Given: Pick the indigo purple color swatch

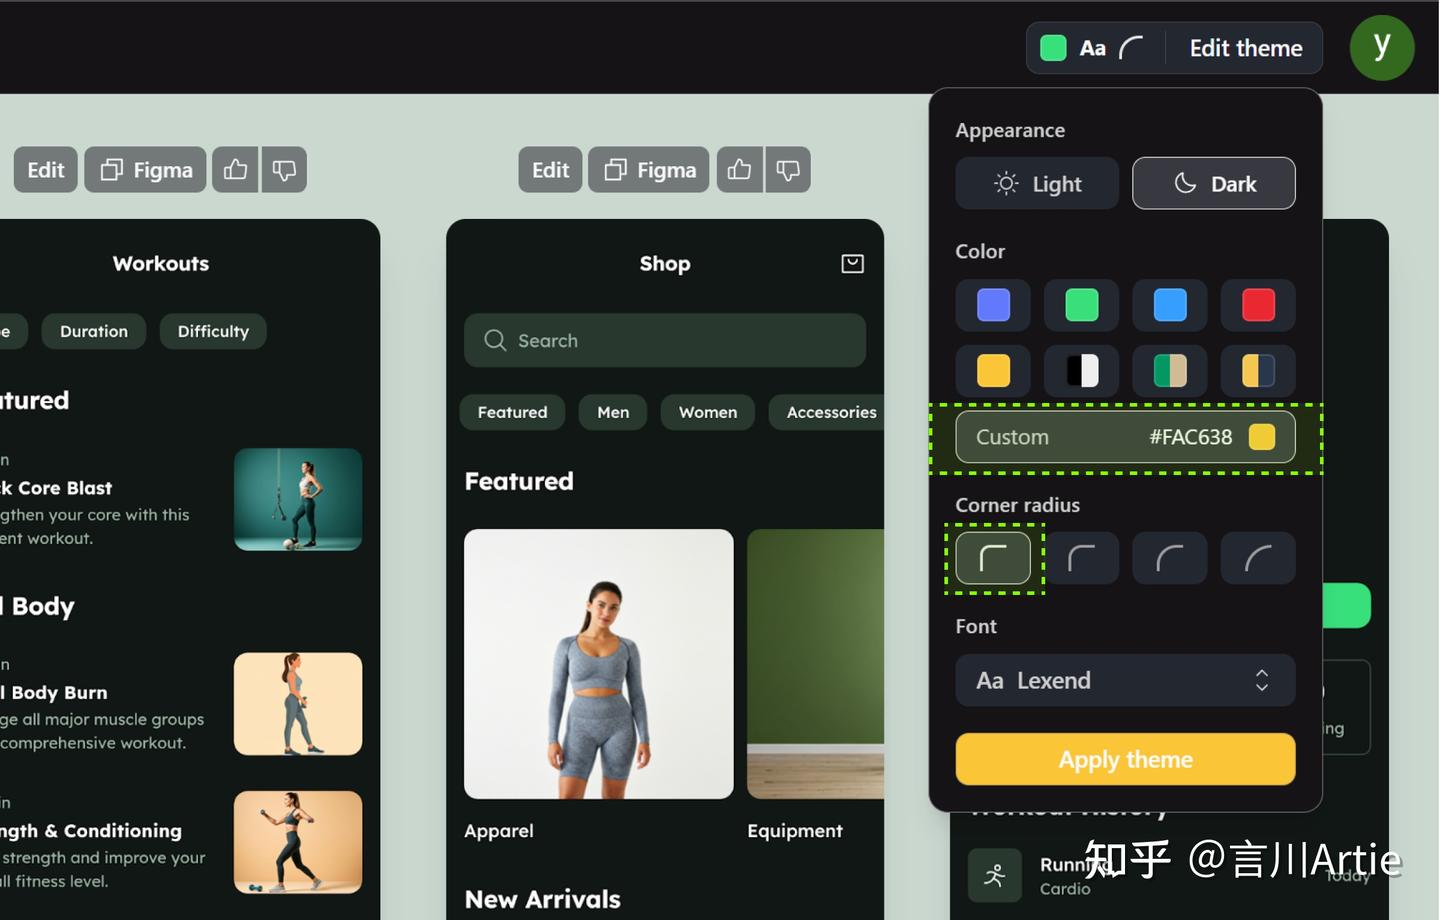Looking at the screenshot, I should coord(993,305).
